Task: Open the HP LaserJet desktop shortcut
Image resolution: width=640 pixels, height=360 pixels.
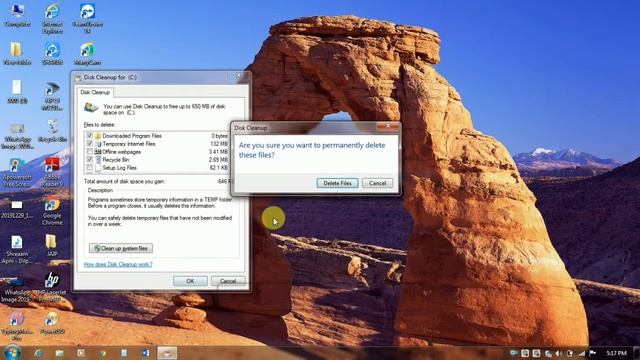Action: tap(52, 287)
